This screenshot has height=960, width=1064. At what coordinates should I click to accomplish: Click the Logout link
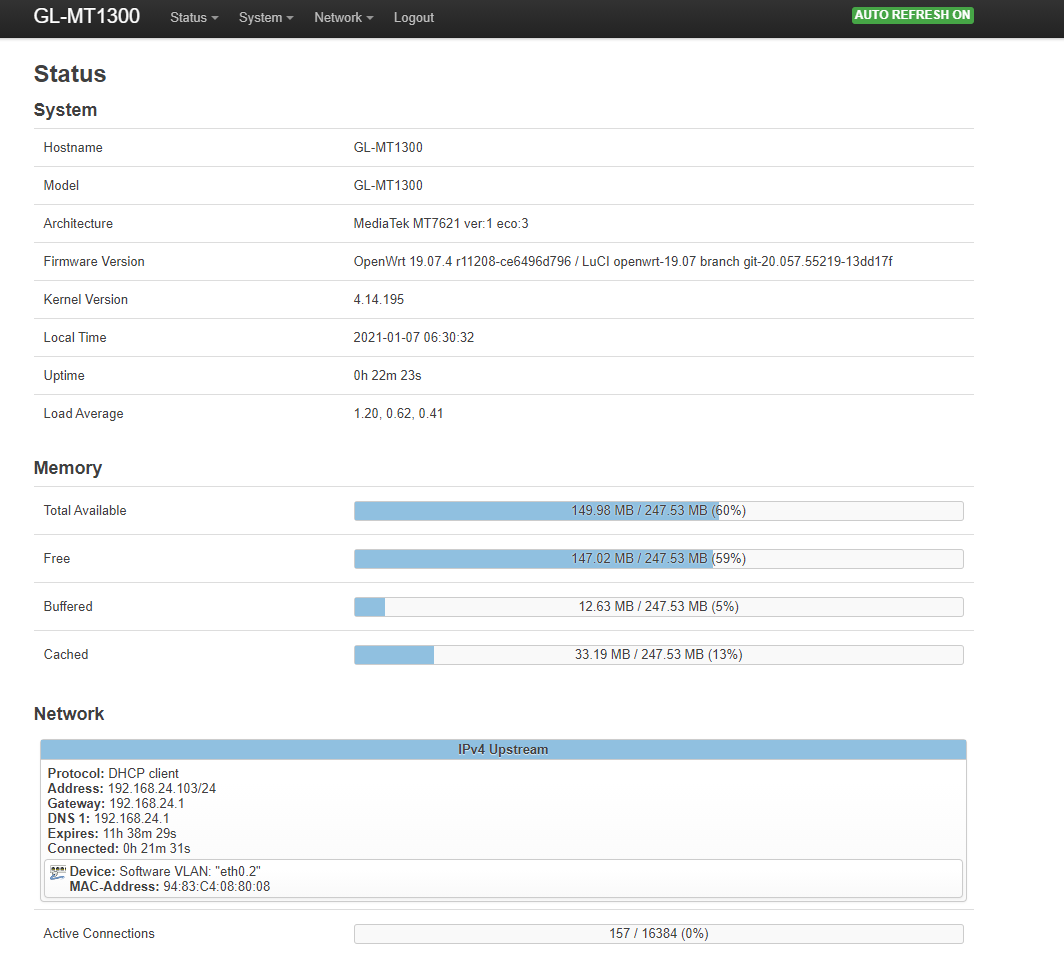(414, 18)
